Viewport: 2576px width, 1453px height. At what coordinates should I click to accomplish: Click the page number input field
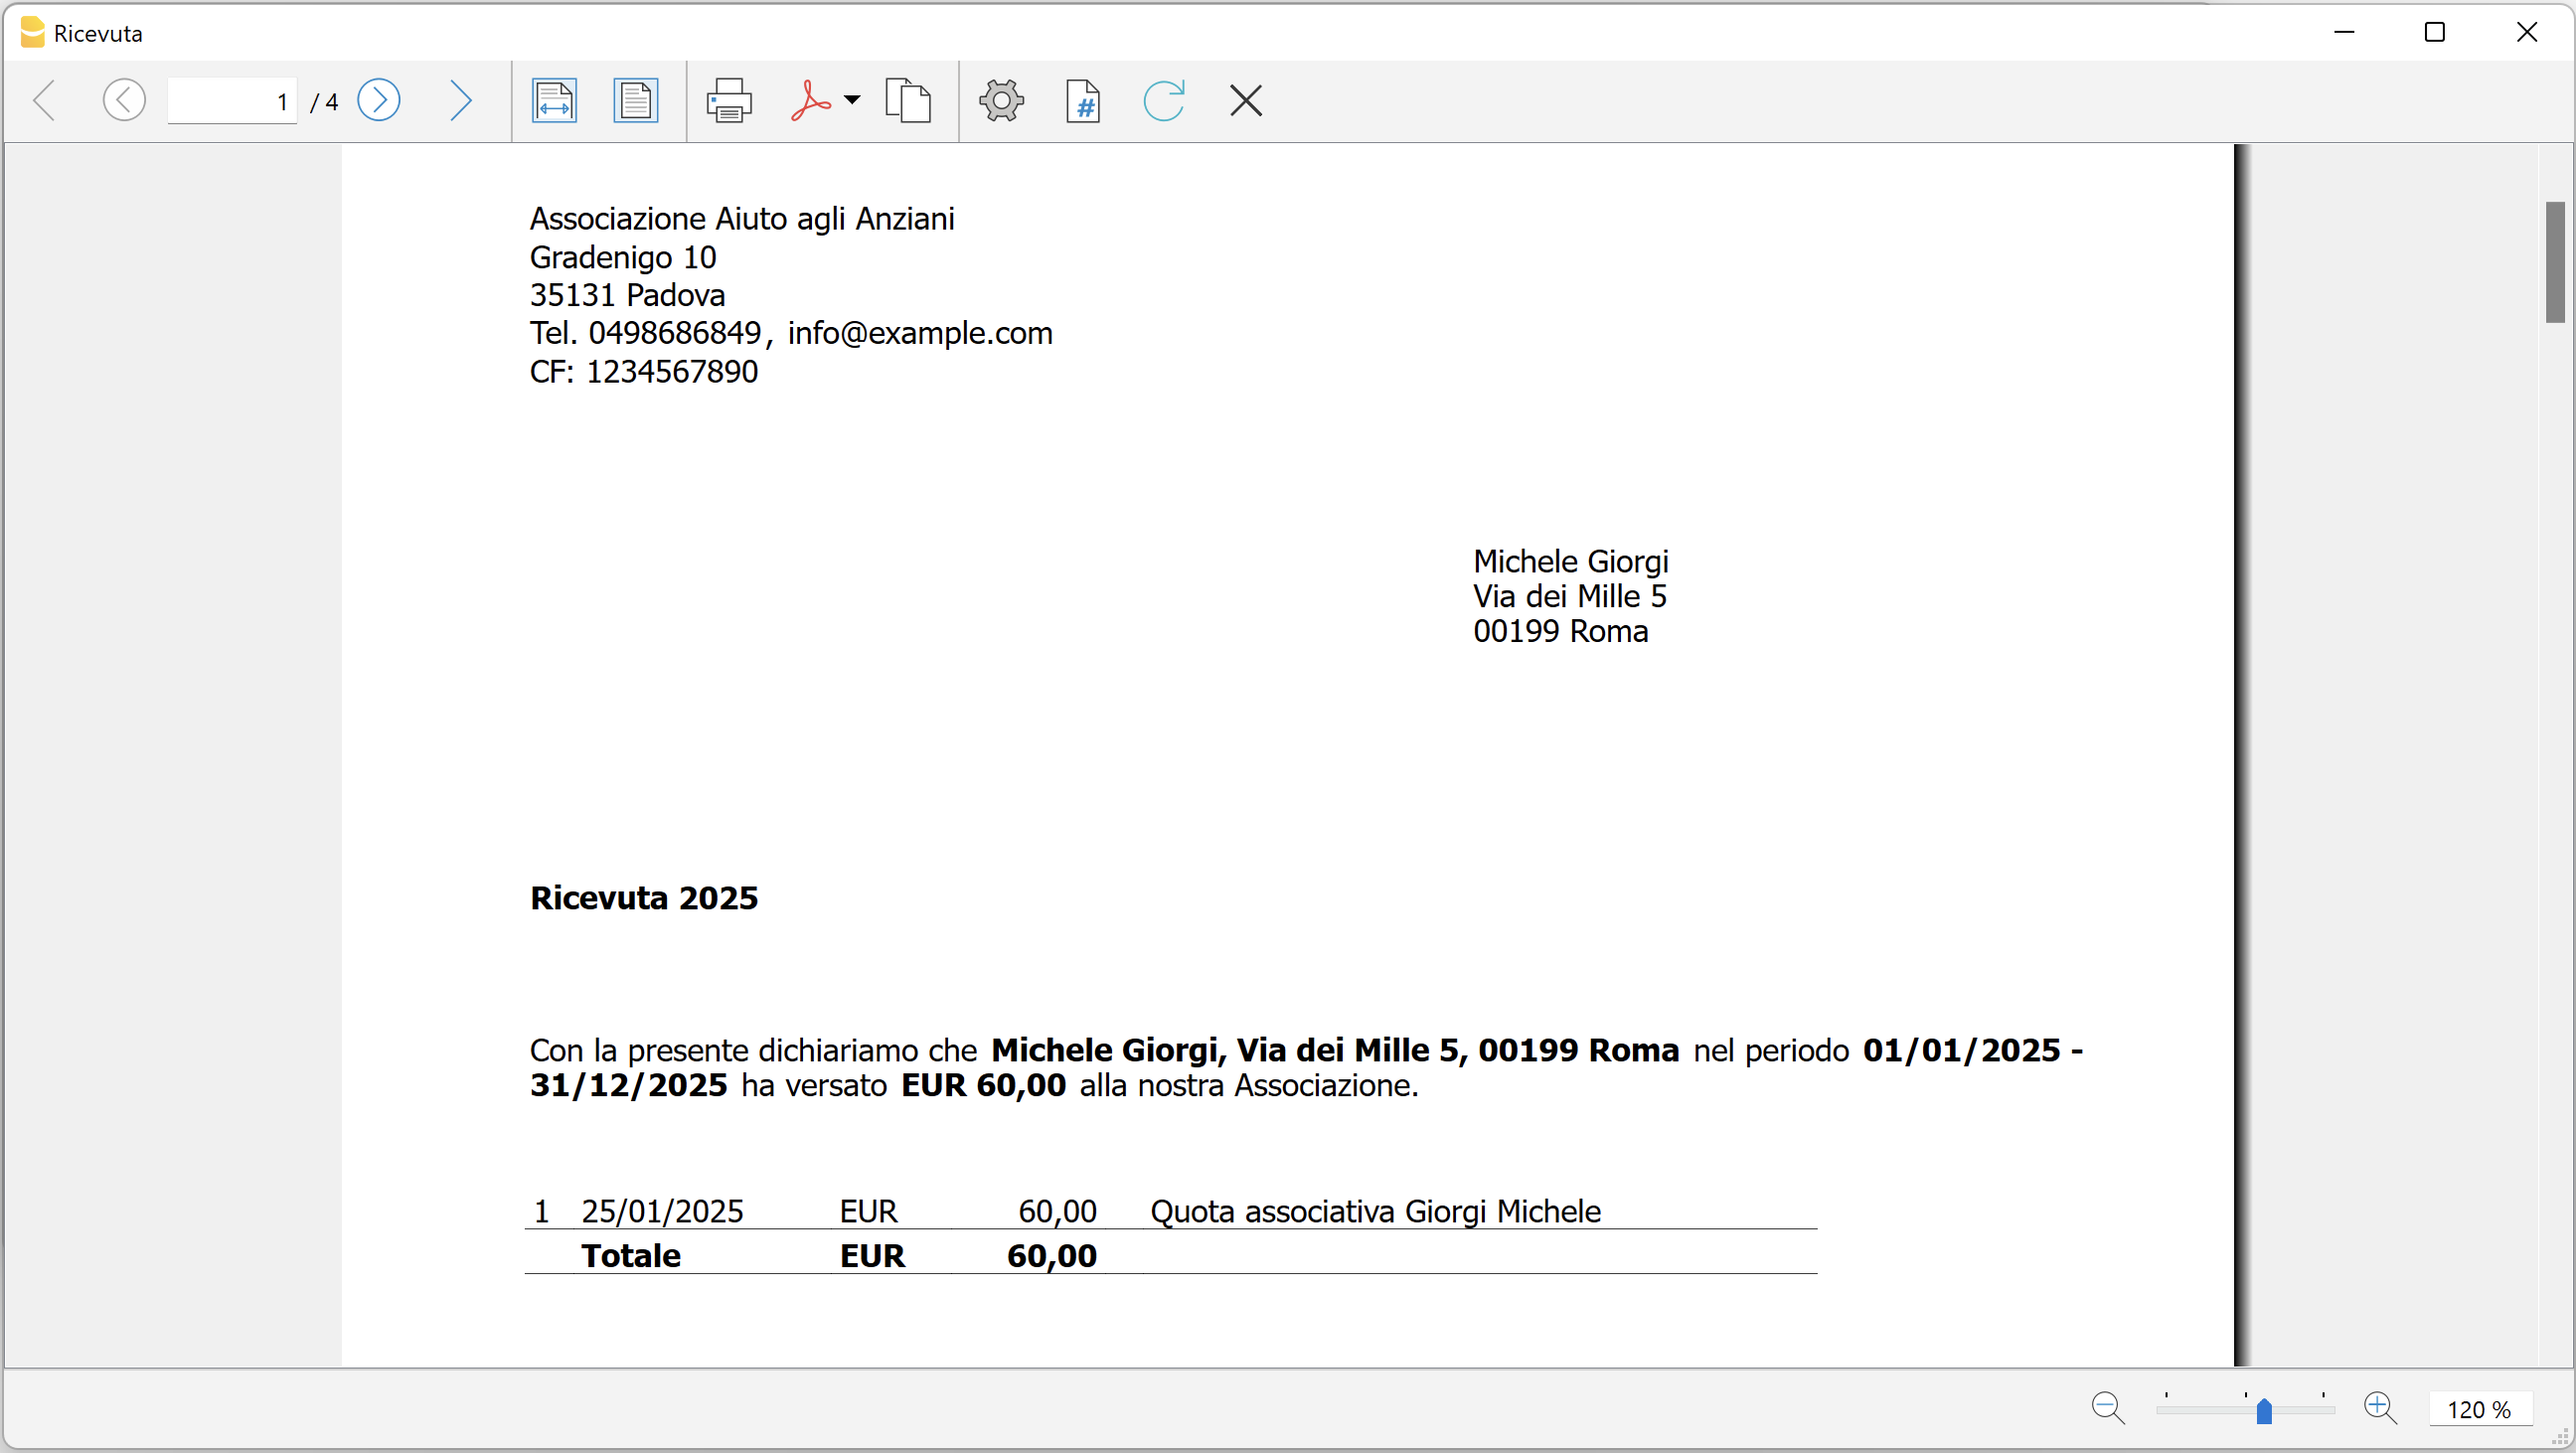click(x=232, y=102)
